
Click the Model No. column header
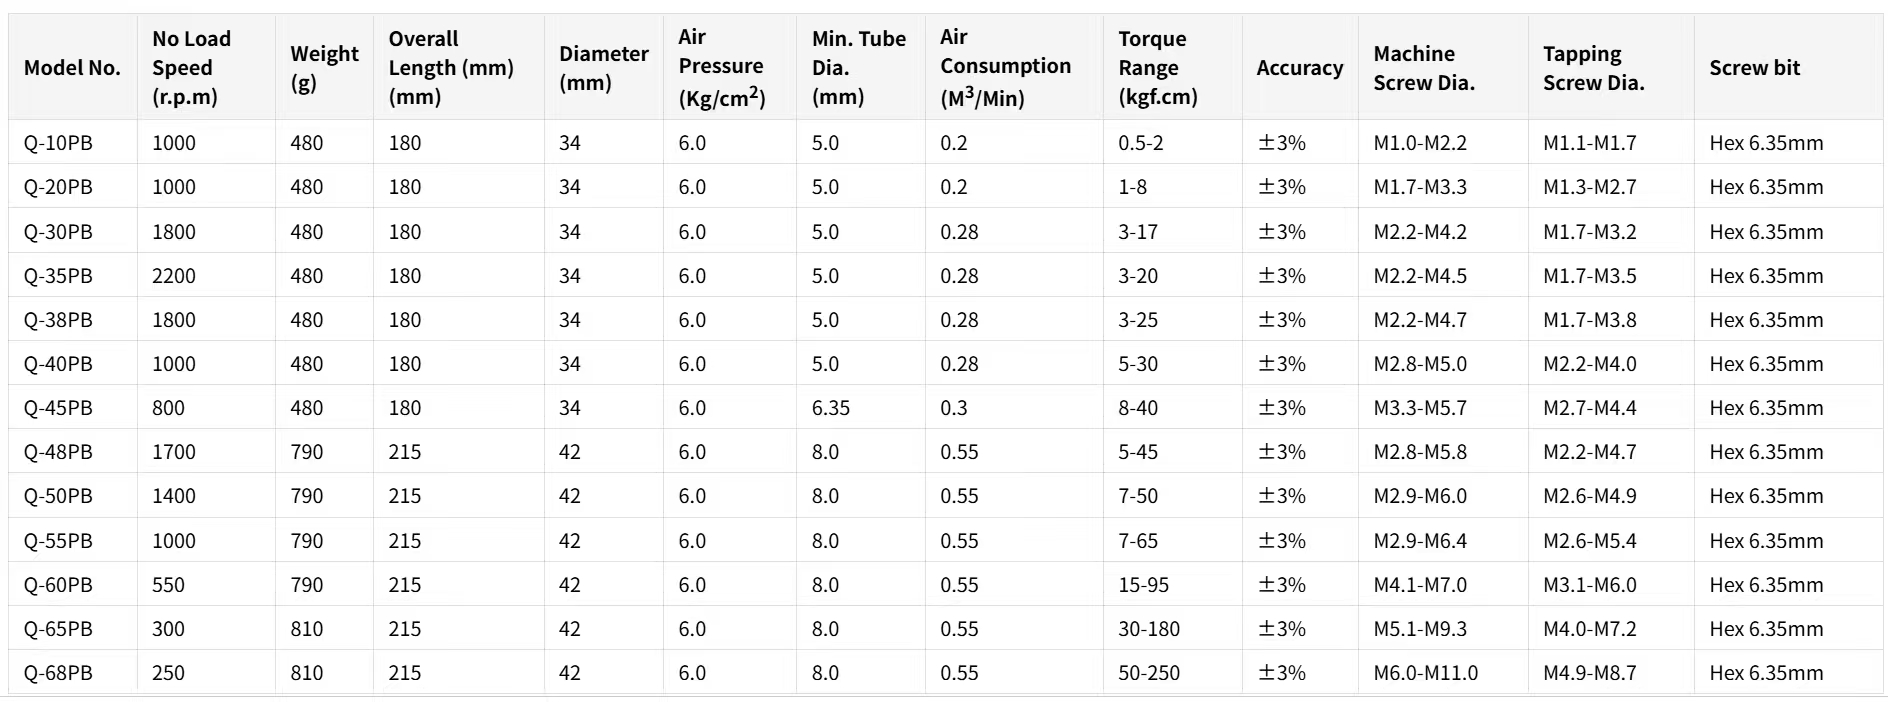pyautogui.click(x=72, y=68)
